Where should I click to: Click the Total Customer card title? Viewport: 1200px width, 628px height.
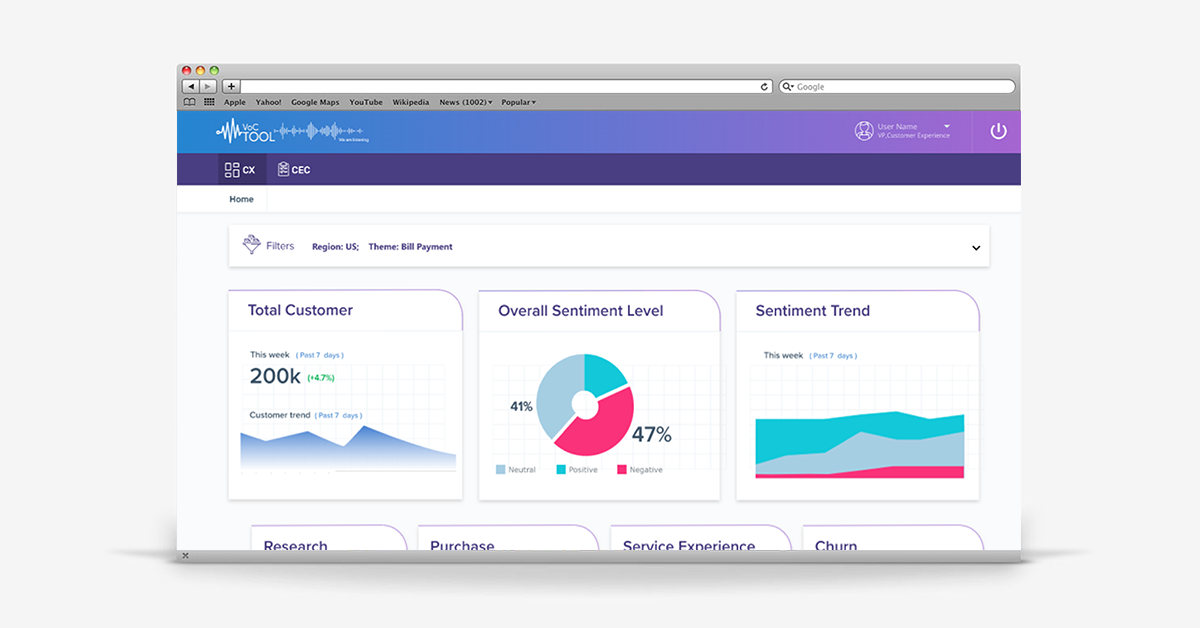(x=300, y=310)
